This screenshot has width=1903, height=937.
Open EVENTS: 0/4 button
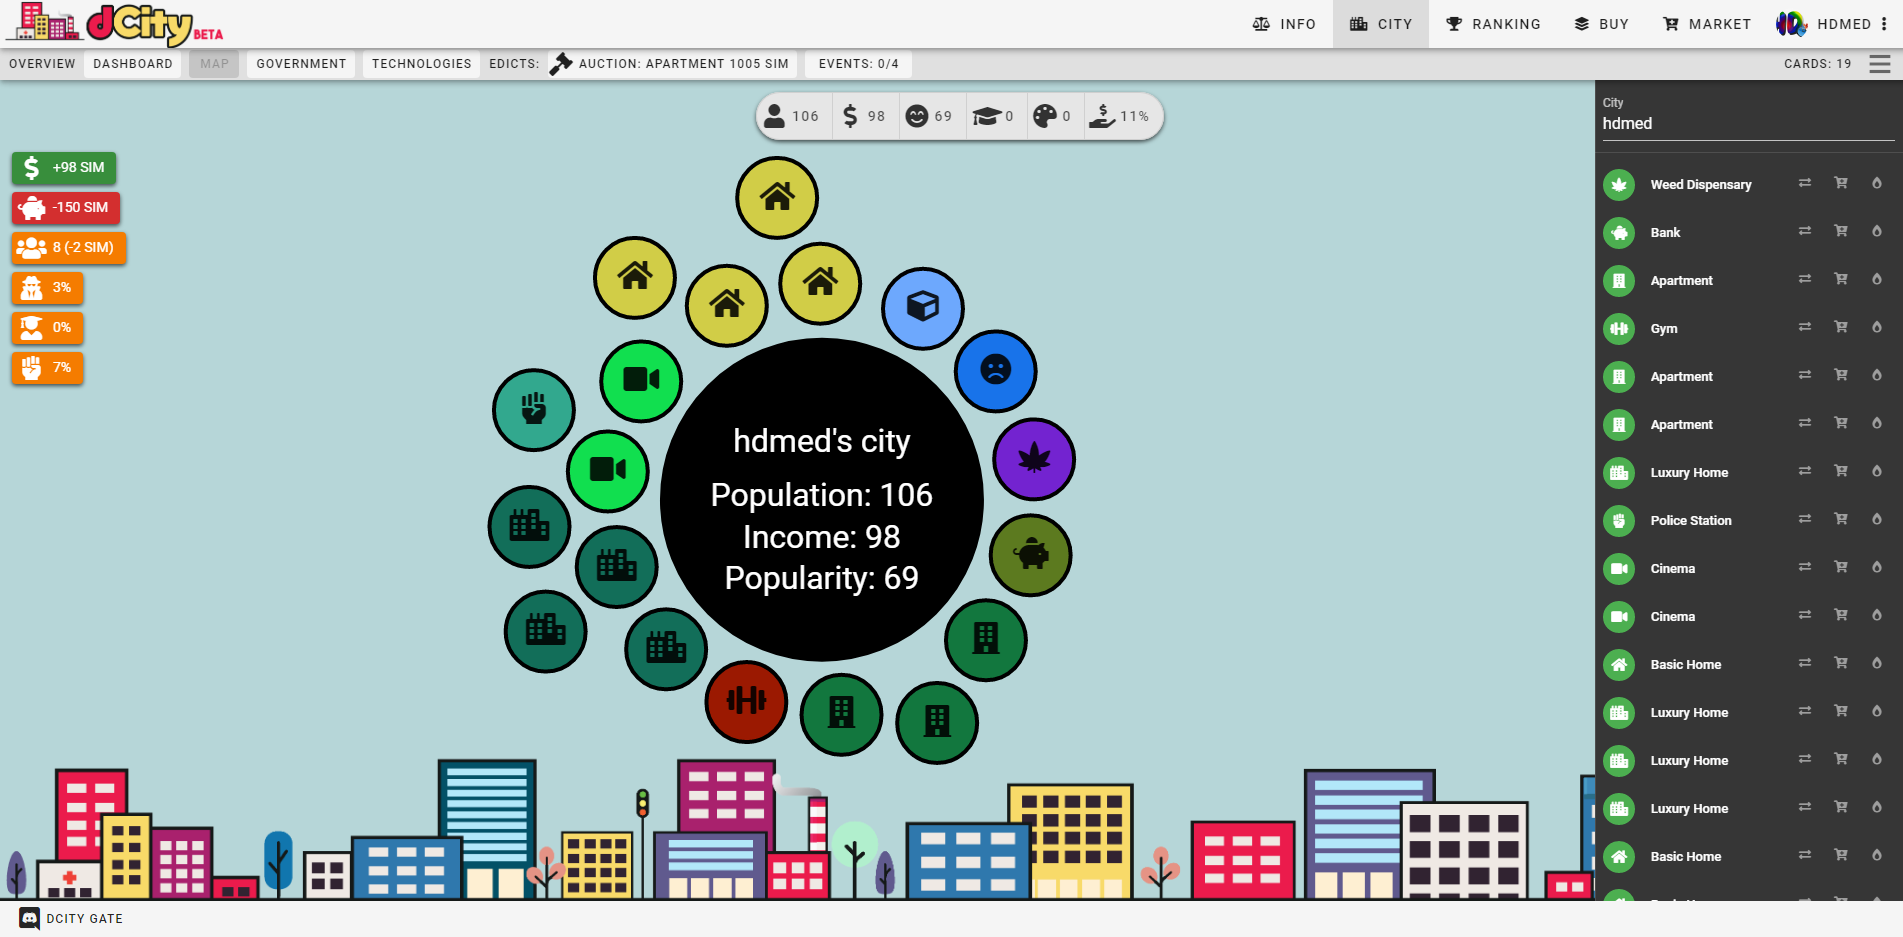tap(858, 64)
